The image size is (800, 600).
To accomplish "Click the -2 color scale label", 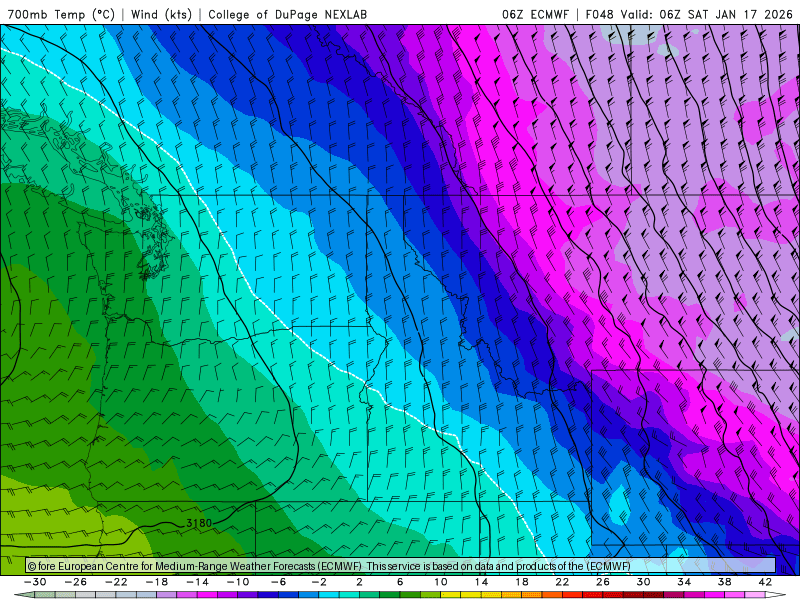I will point(319,582).
